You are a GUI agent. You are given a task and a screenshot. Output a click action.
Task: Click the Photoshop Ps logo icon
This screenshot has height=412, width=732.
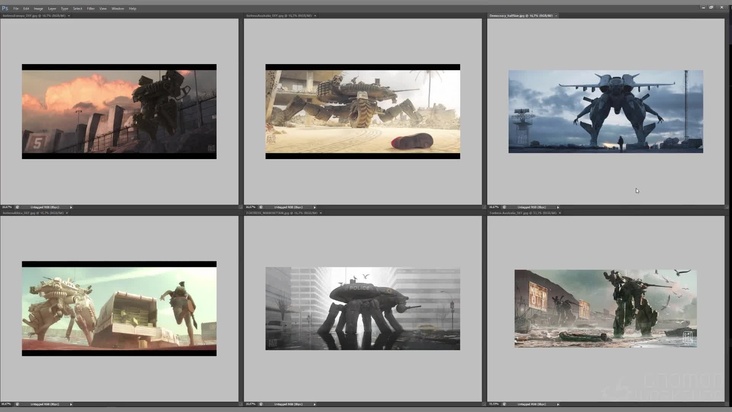(5, 8)
